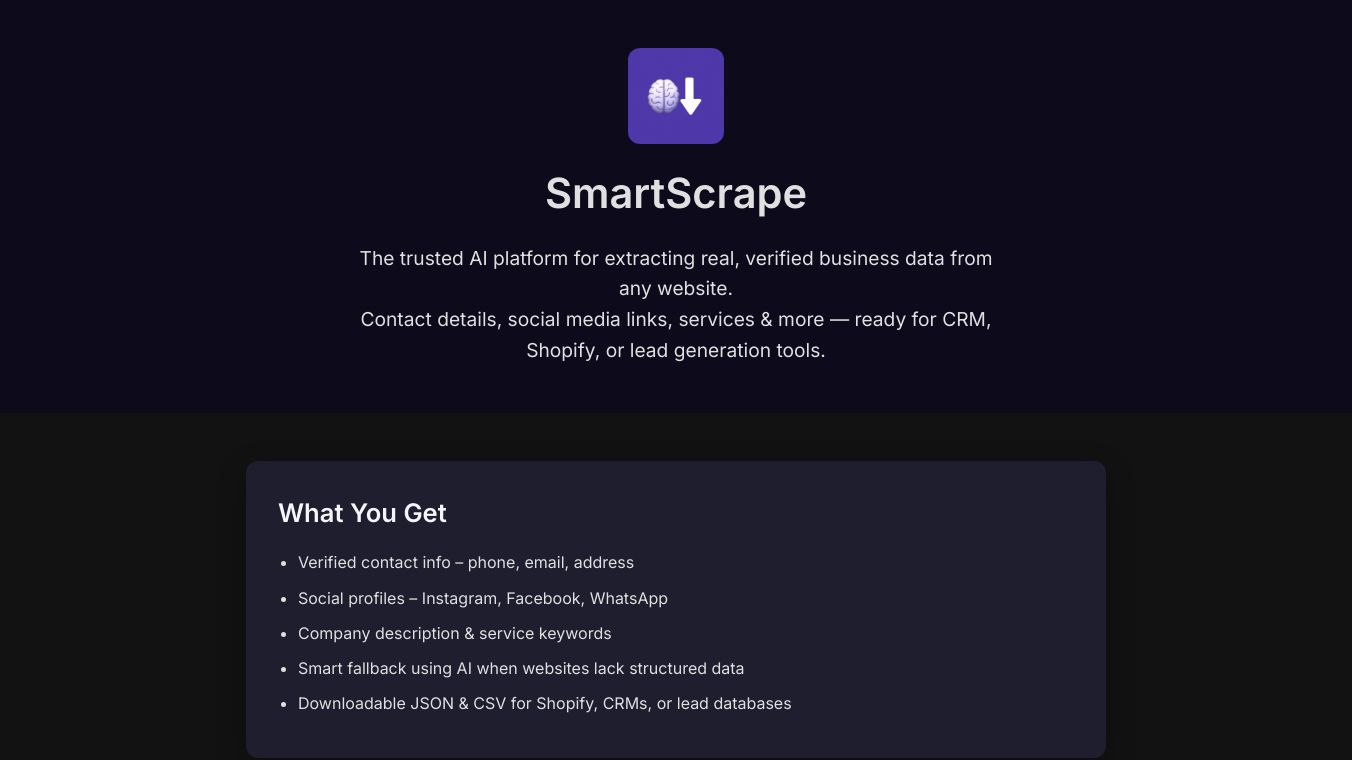Screen dimensions: 1352x760
Task: Click the "Shopify, or lead generation tools" line
Action: pos(676,351)
